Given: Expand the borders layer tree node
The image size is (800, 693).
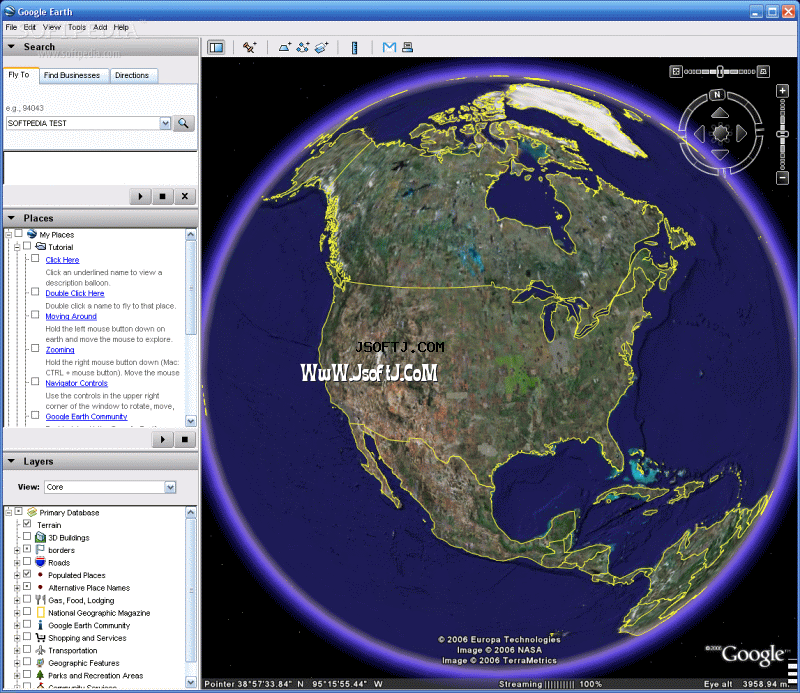Looking at the screenshot, I should pyautogui.click(x=17, y=550).
